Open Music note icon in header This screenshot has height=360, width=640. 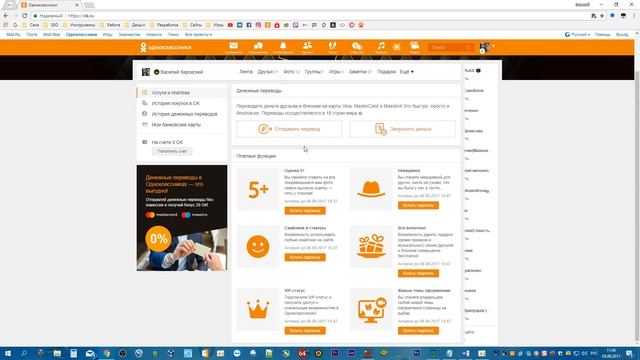[381, 47]
